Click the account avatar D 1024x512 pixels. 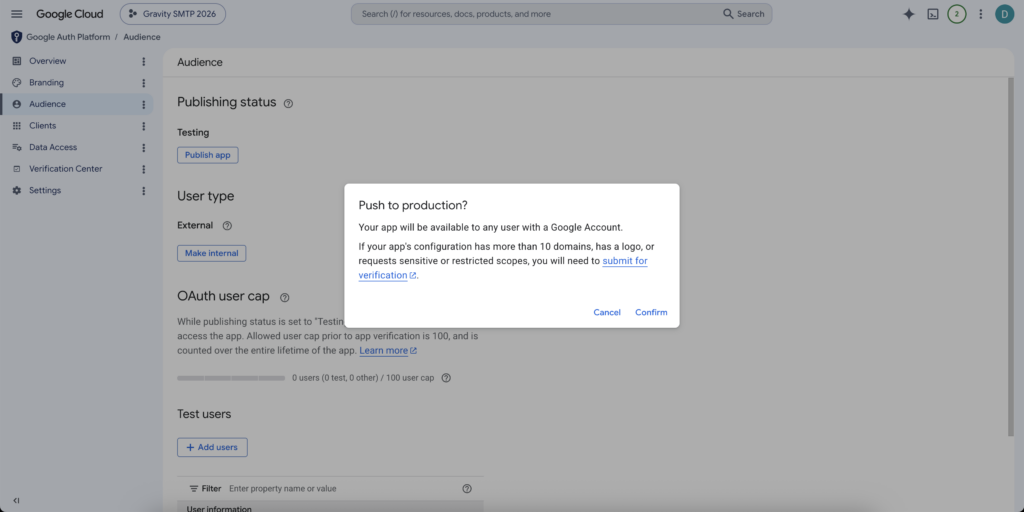[x=1004, y=14]
